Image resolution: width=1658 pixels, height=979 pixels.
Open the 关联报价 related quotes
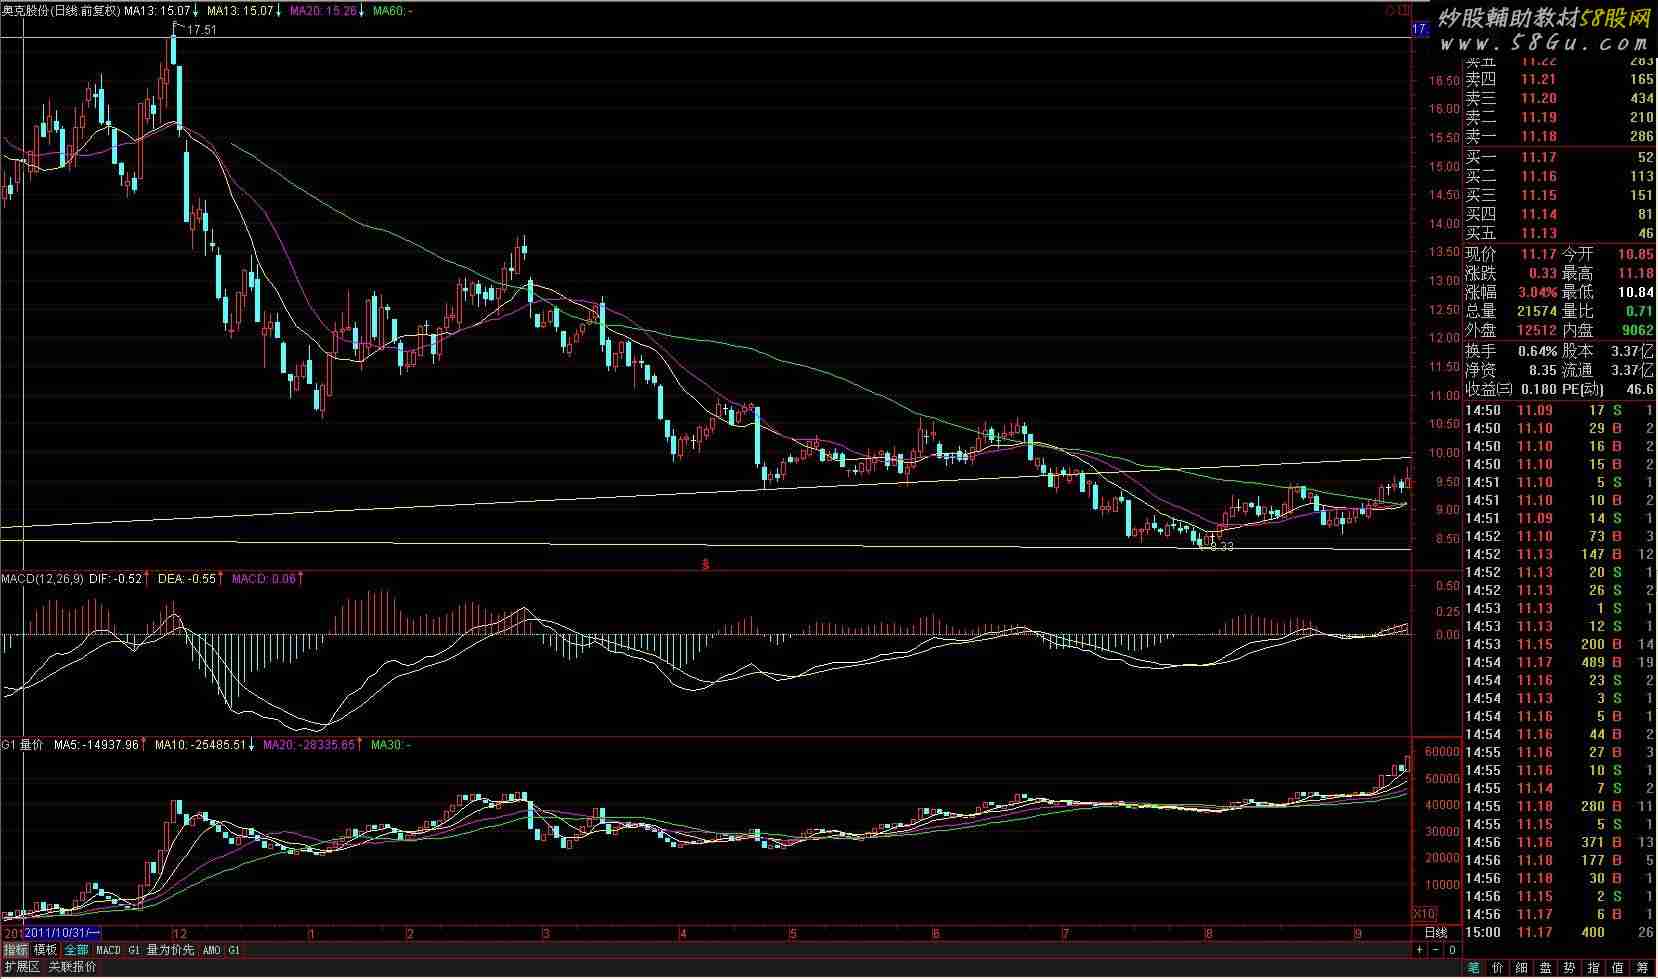pyautogui.click(x=73, y=967)
